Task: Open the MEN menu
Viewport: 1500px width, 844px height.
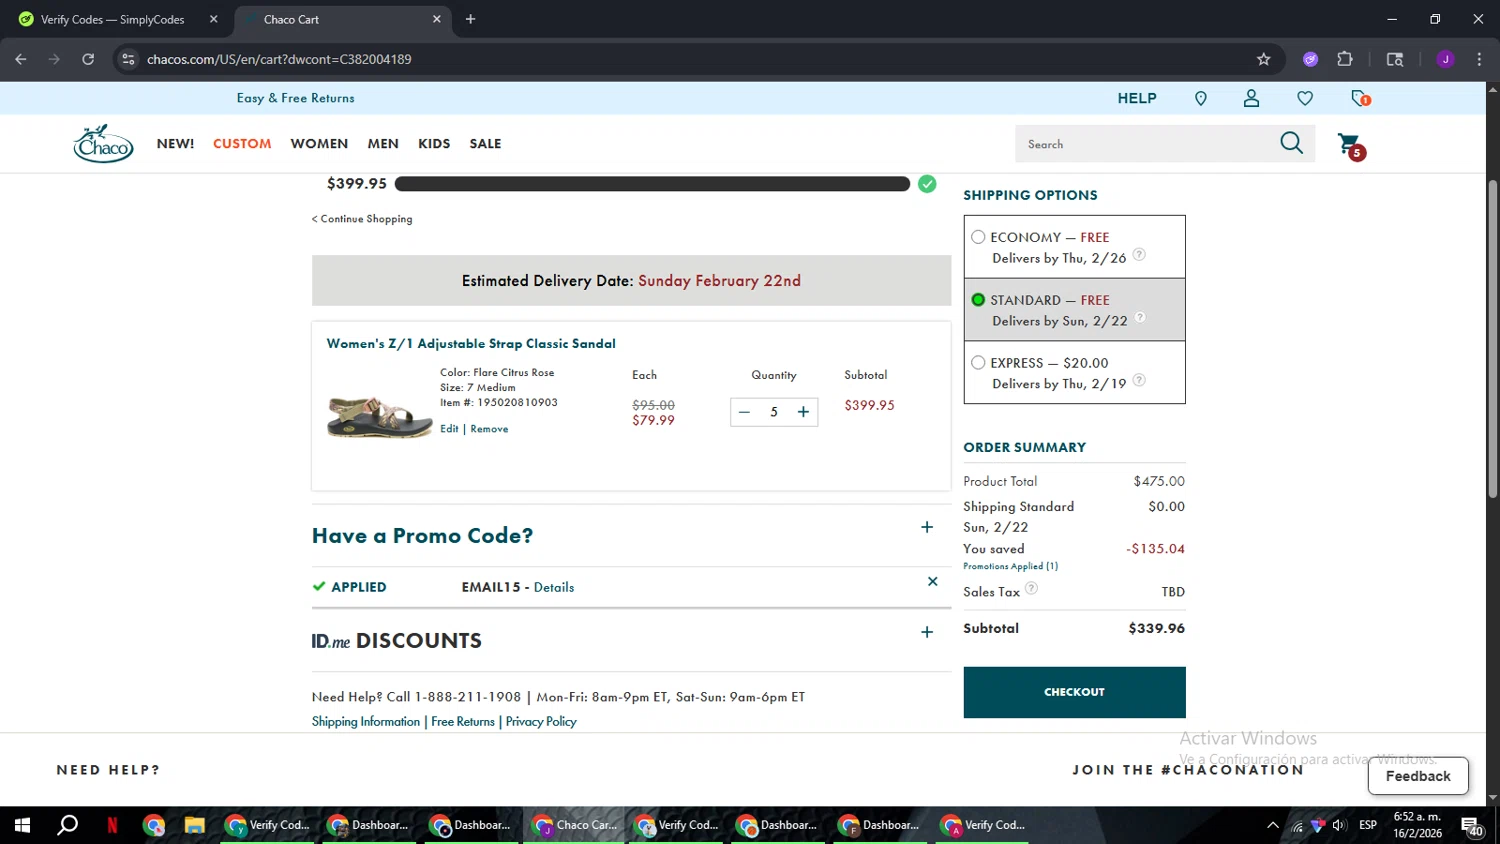Action: click(383, 144)
